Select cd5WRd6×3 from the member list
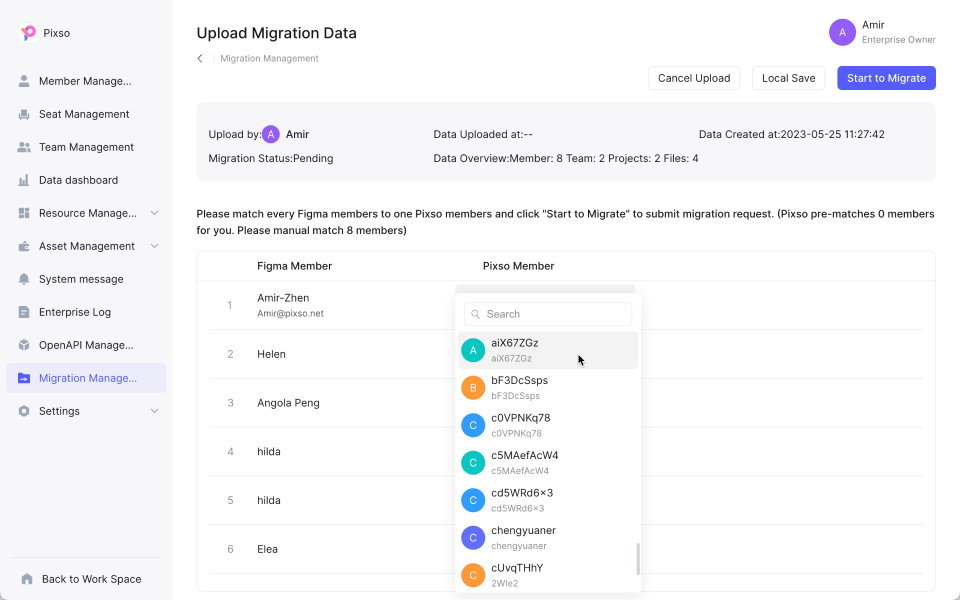This screenshot has width=960, height=600. [548, 500]
